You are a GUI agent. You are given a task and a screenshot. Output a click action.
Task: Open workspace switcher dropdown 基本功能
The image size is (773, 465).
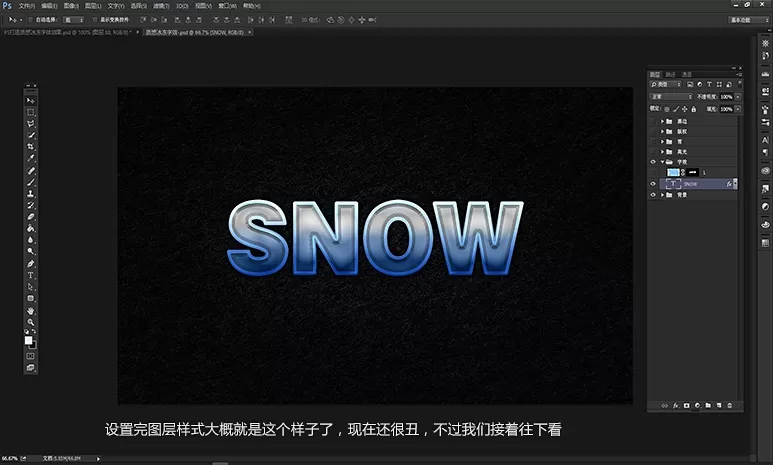tap(748, 20)
